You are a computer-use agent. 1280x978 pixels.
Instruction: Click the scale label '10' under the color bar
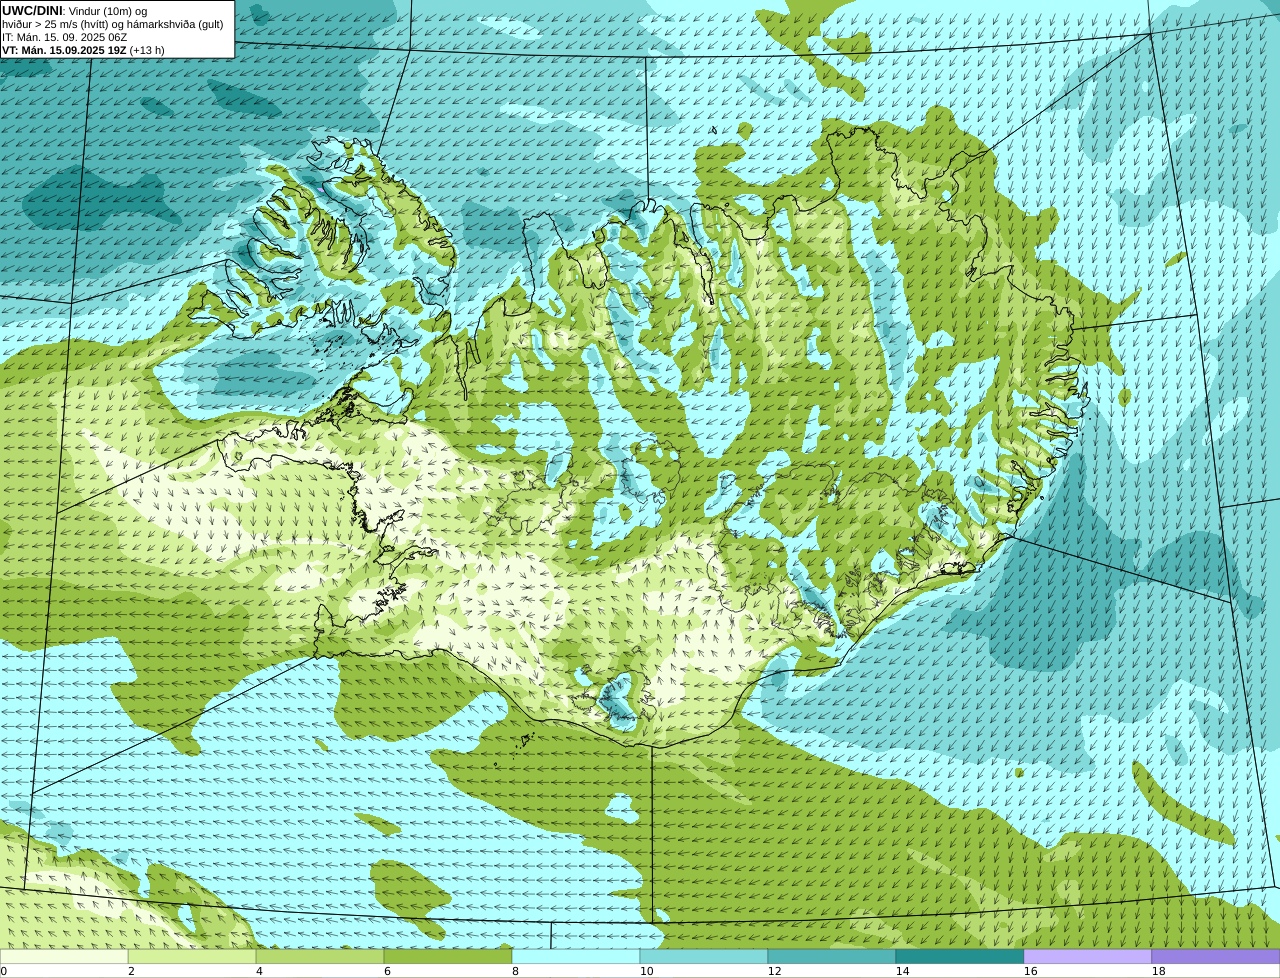click(646, 971)
